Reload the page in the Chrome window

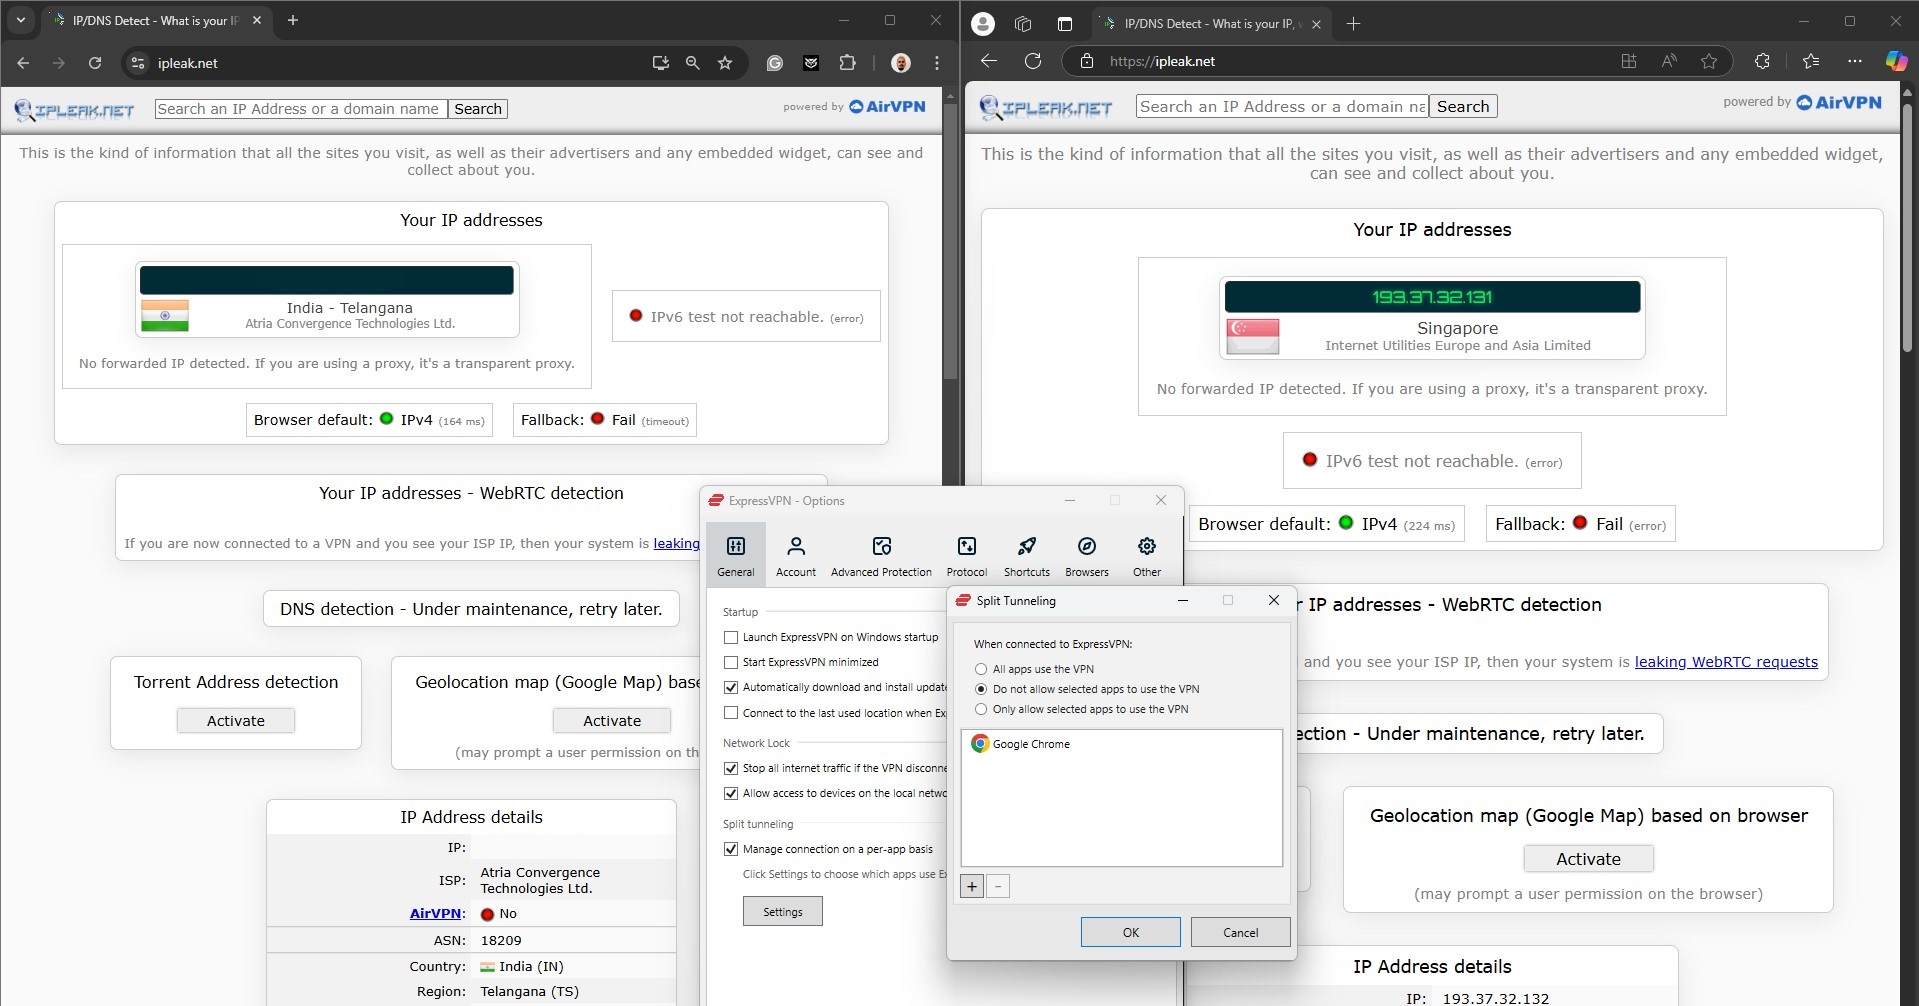point(95,63)
